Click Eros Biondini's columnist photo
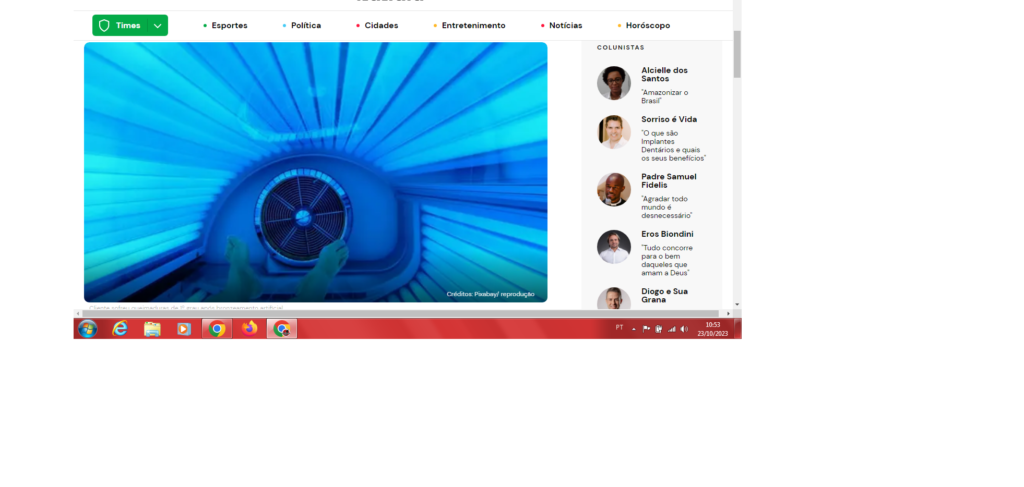The height and width of the screenshot is (487, 1024). tap(613, 246)
